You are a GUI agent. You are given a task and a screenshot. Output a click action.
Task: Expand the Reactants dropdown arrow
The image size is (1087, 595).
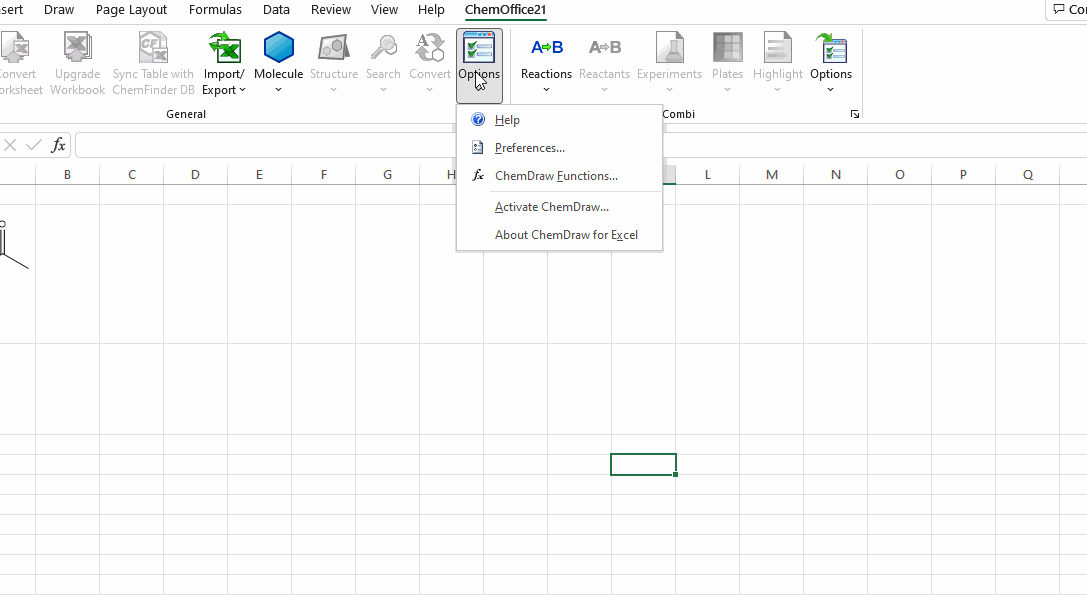[604, 90]
